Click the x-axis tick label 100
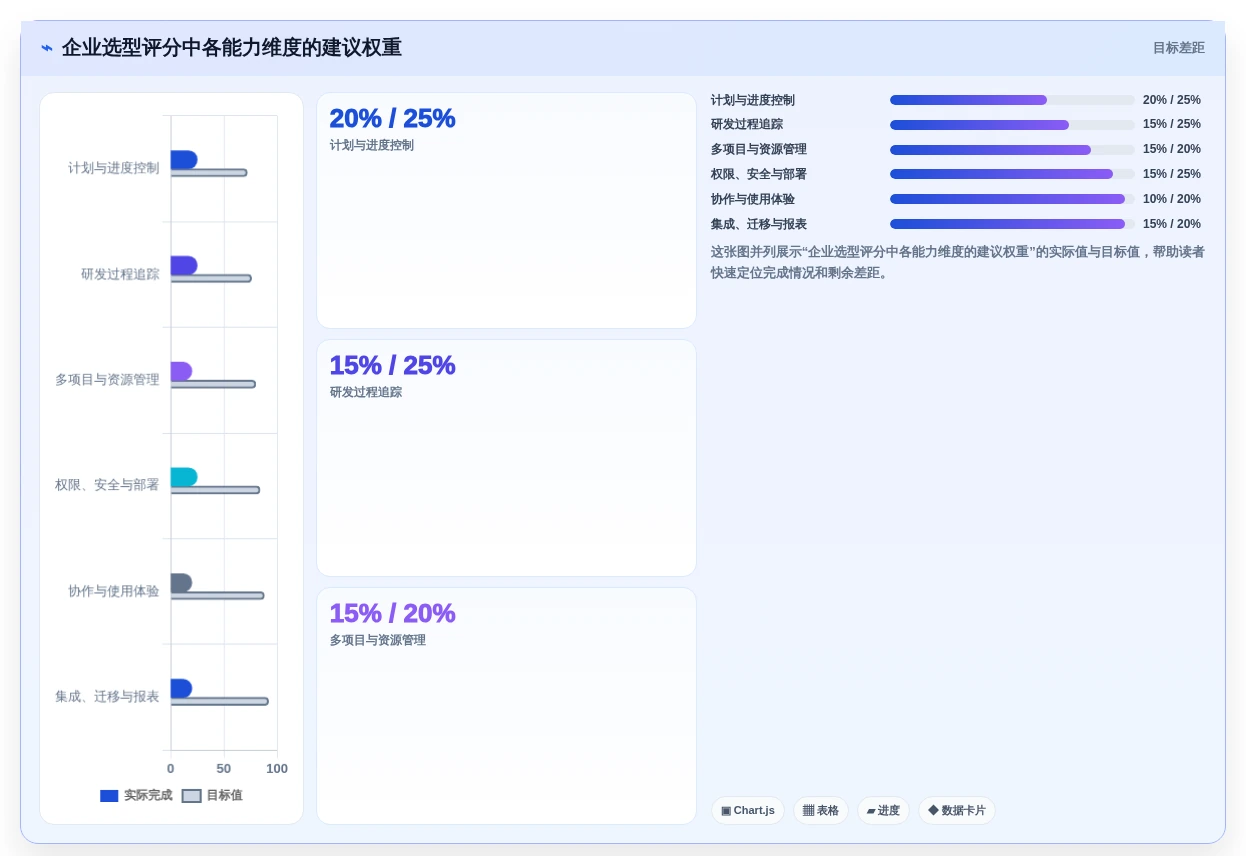Image resolution: width=1246 pixels, height=856 pixels. [x=277, y=769]
